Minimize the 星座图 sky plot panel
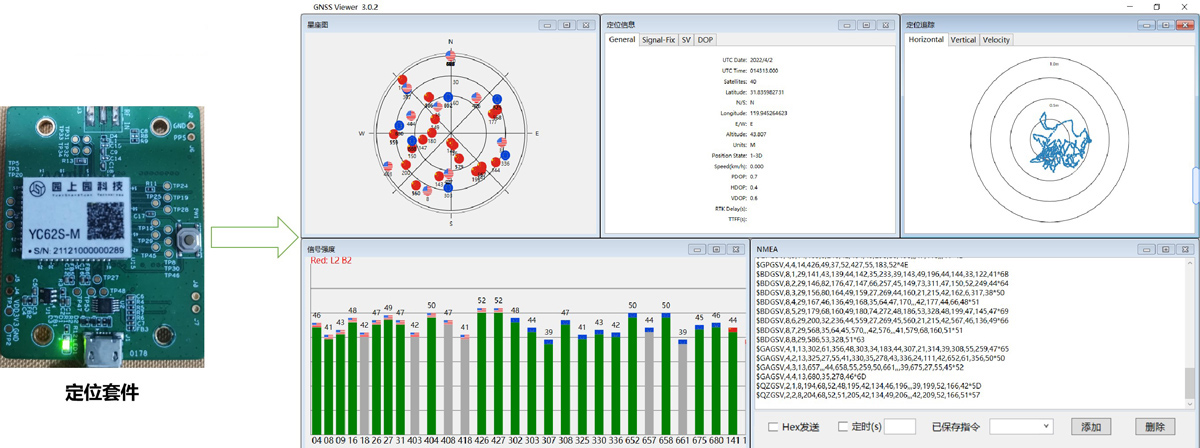 (545, 24)
